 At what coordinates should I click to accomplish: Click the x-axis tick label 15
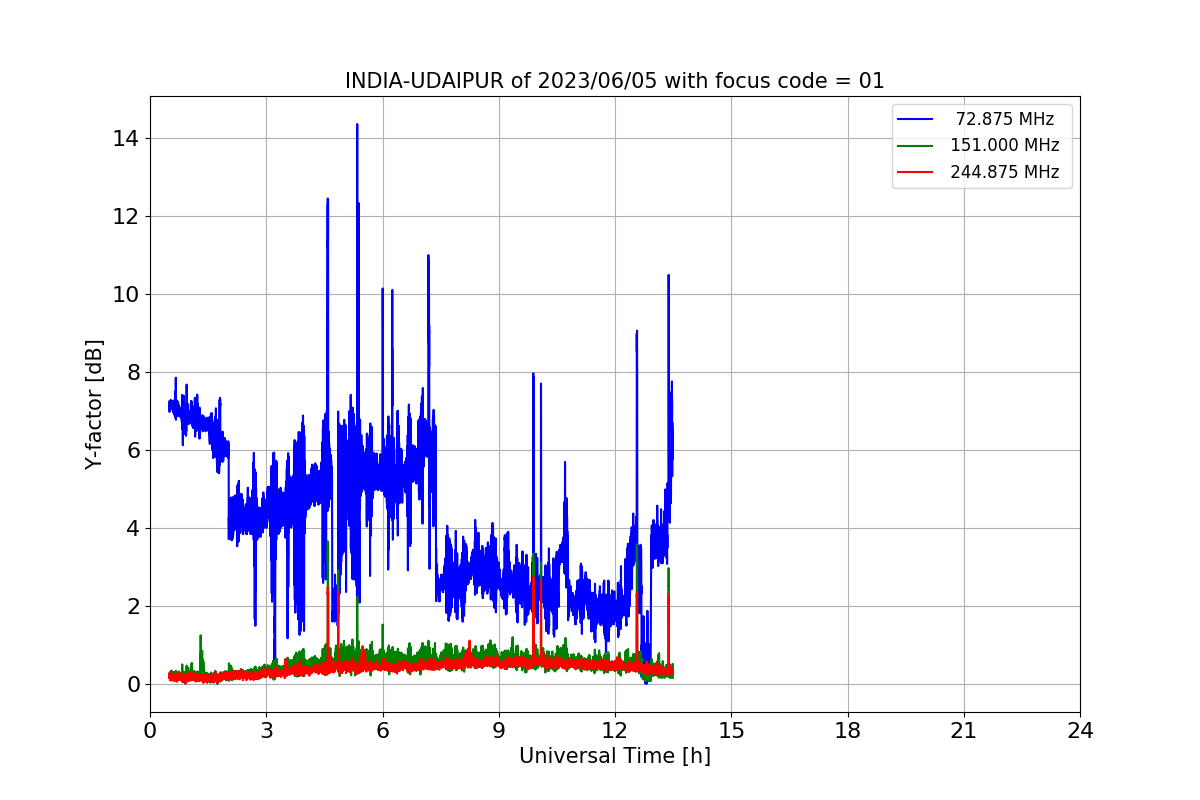[x=731, y=731]
